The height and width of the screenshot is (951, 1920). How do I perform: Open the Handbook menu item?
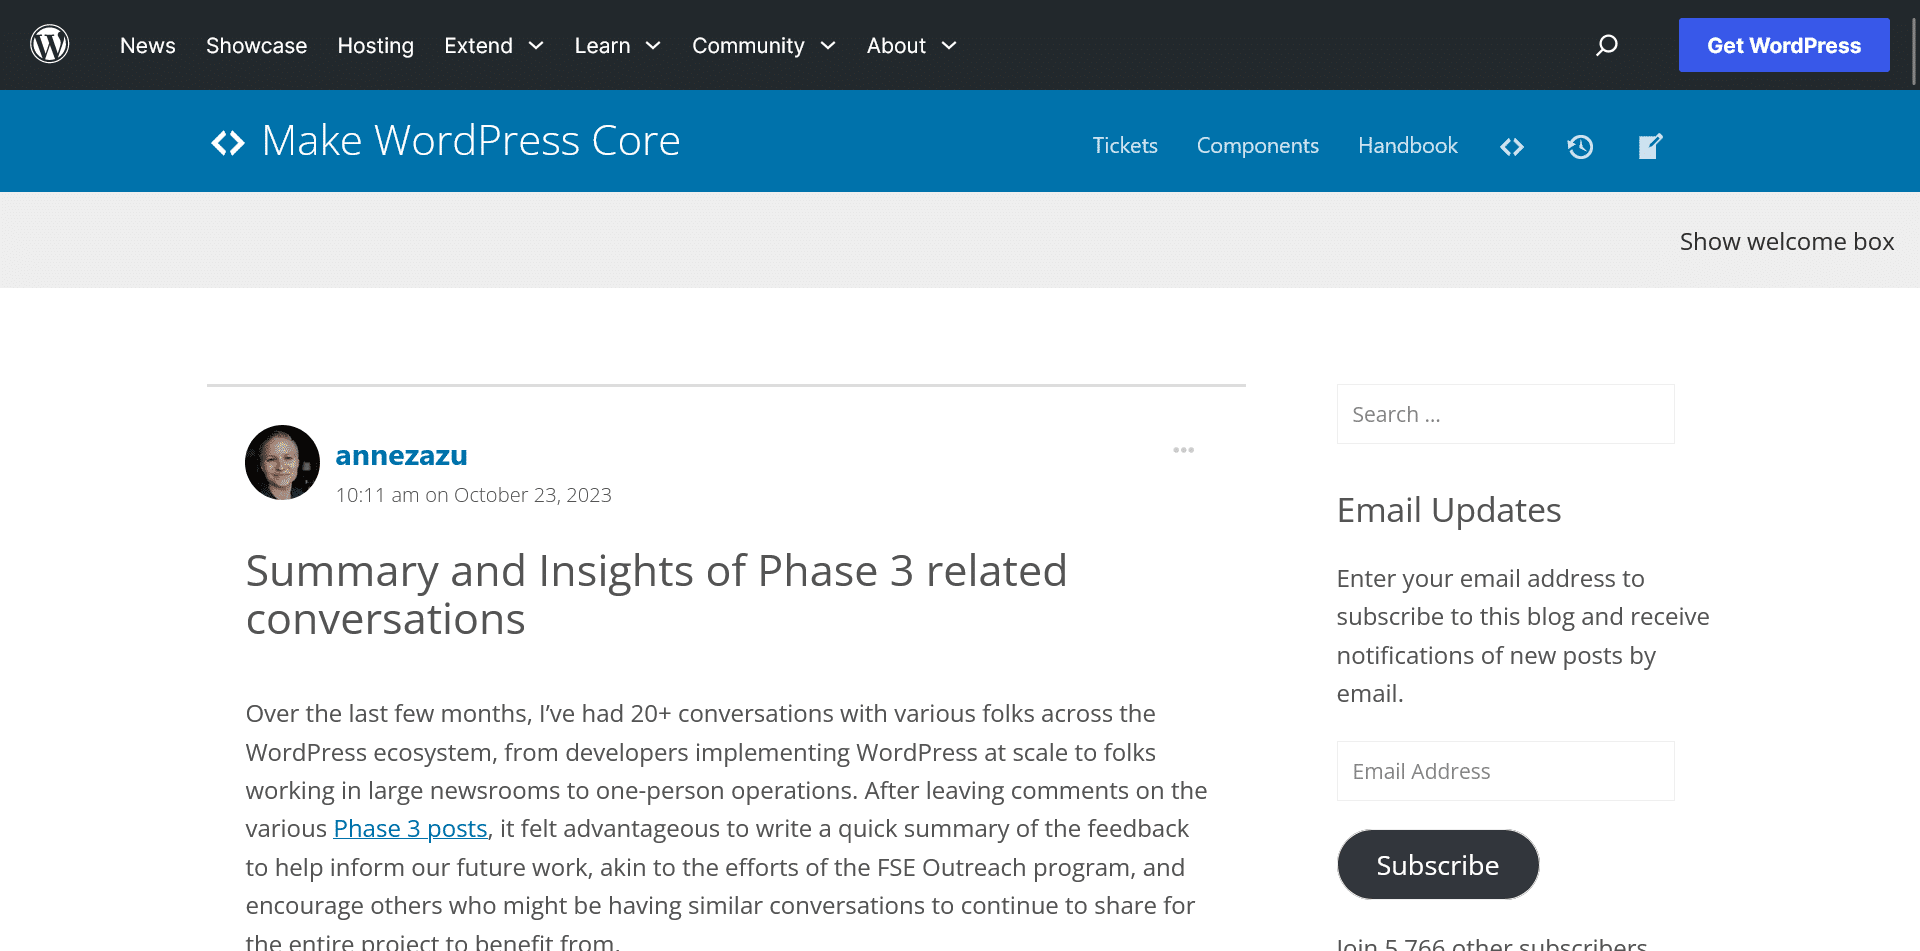(1407, 146)
